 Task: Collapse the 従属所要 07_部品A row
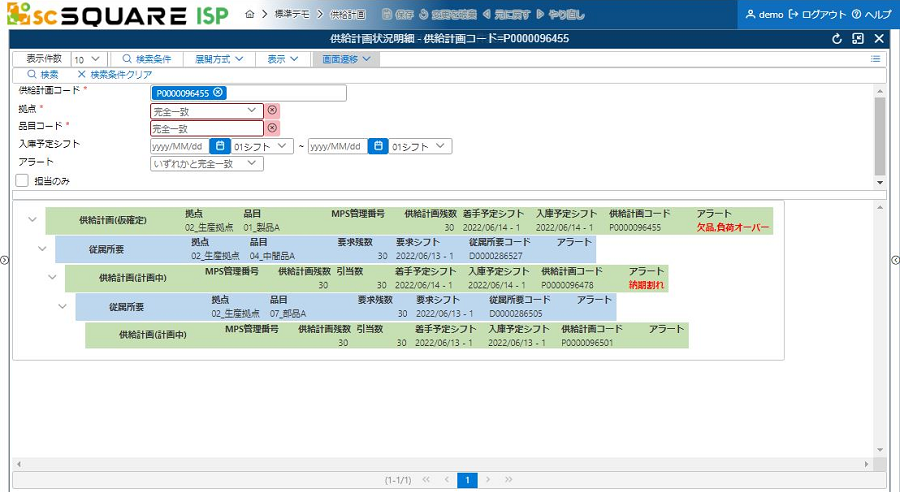(63, 306)
